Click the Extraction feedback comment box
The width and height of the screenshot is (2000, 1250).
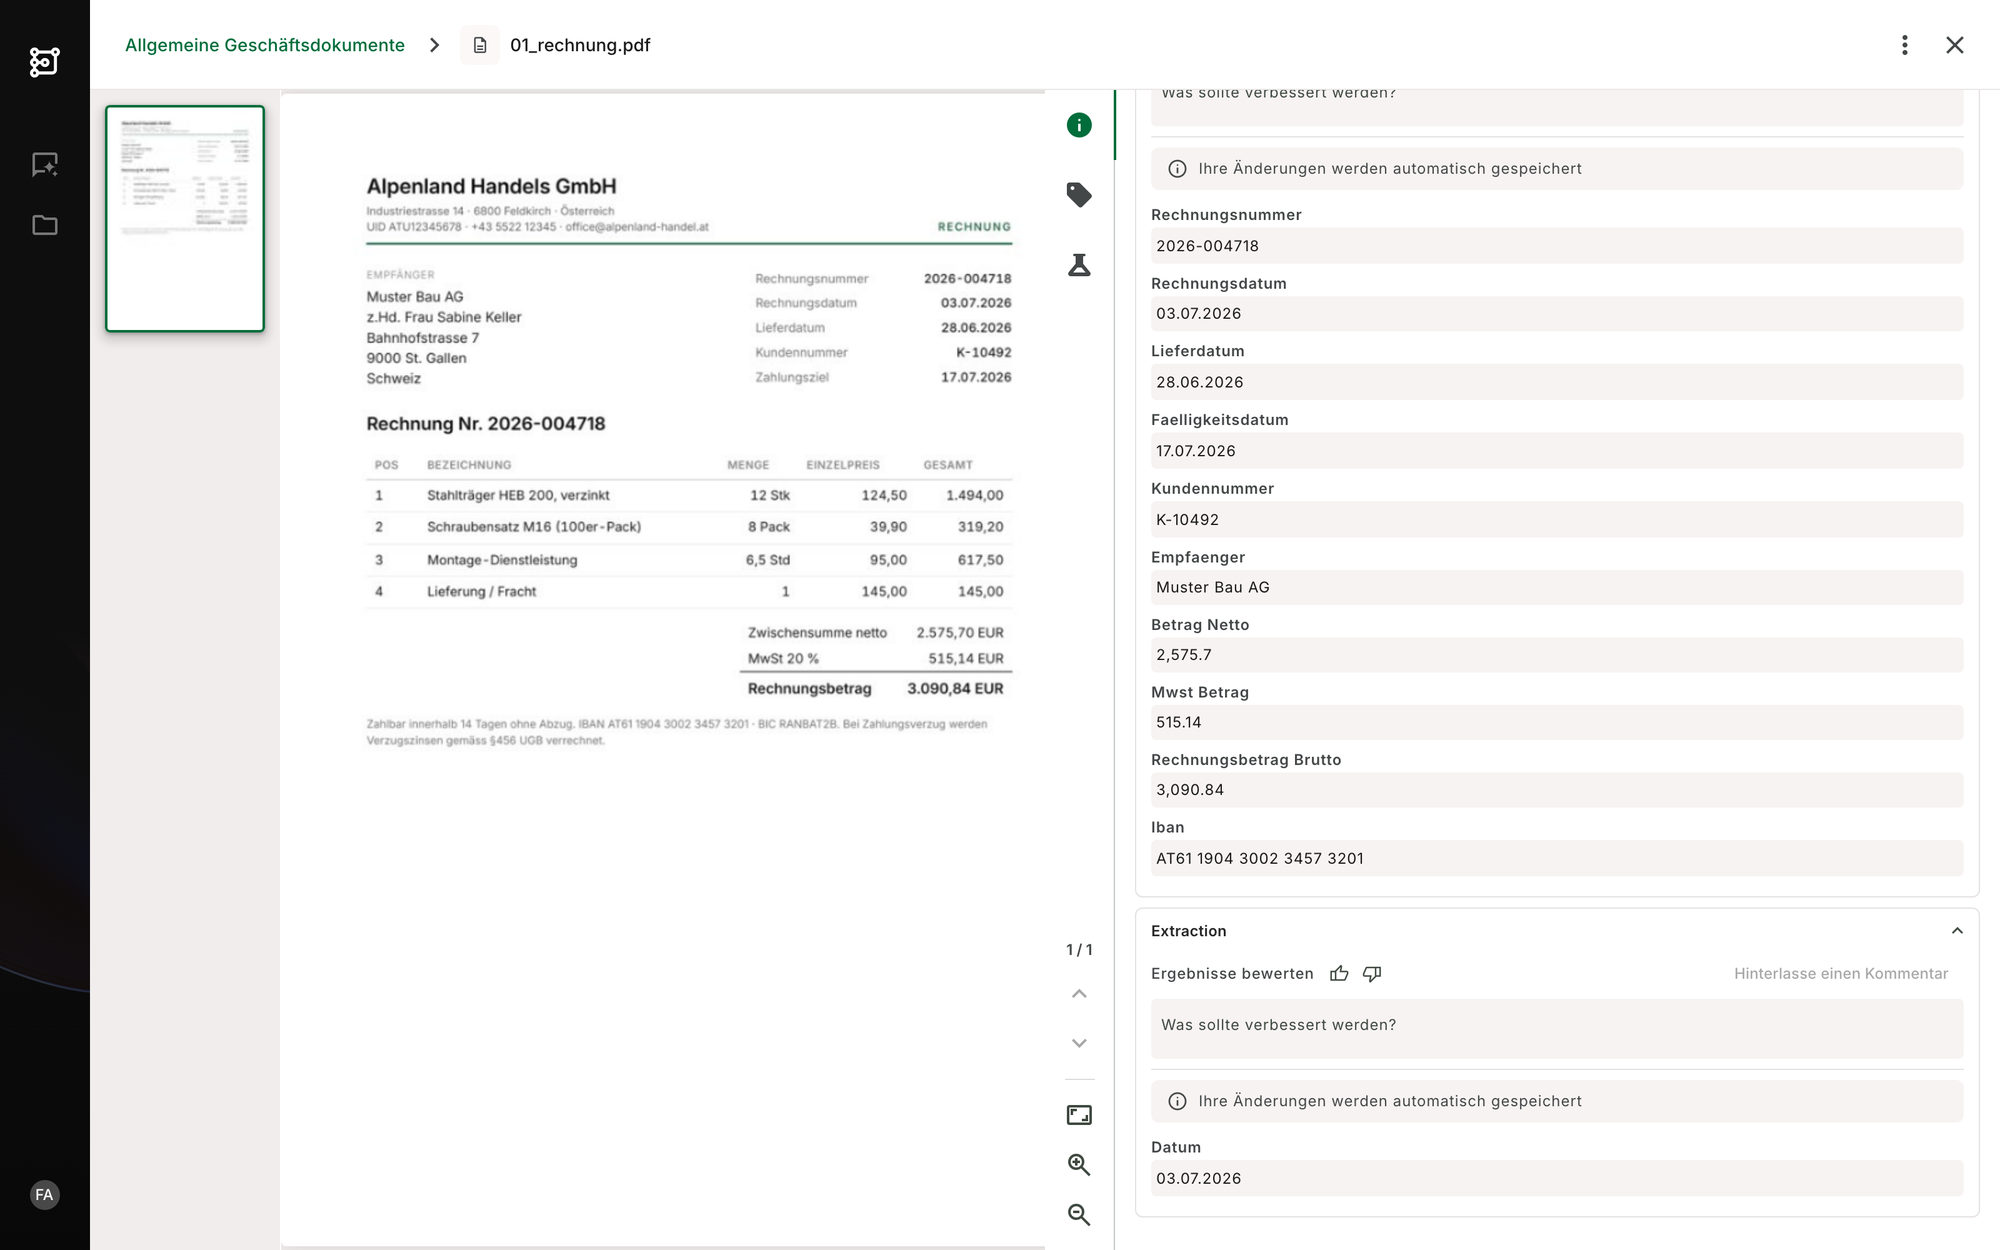1557,1028
